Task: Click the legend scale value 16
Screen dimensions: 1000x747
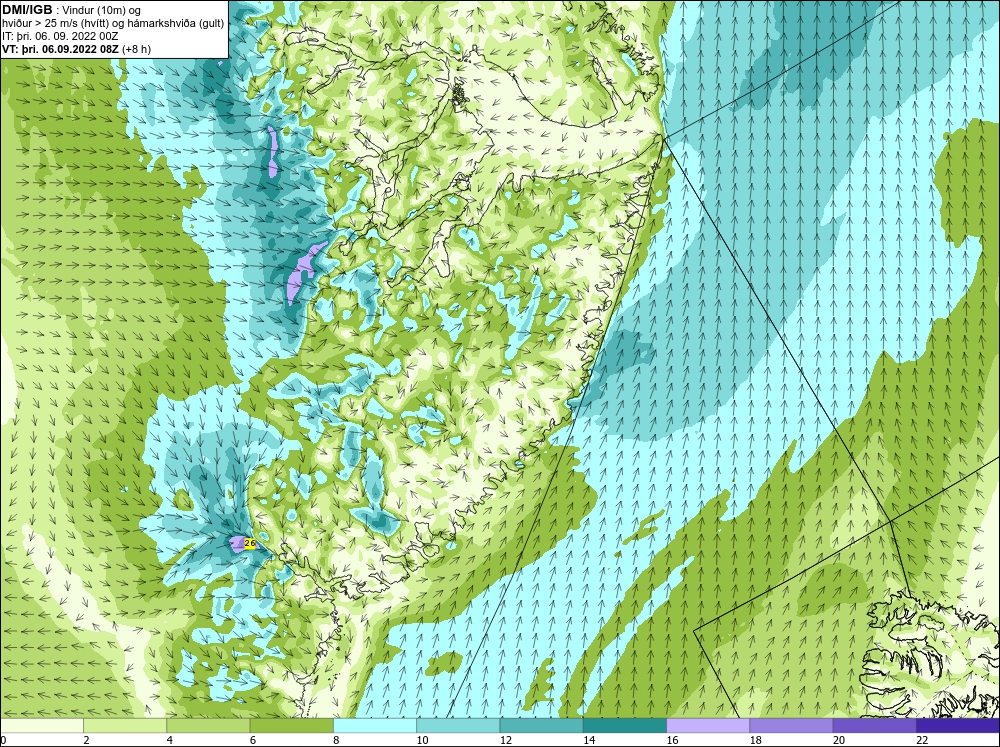Action: pos(672,740)
